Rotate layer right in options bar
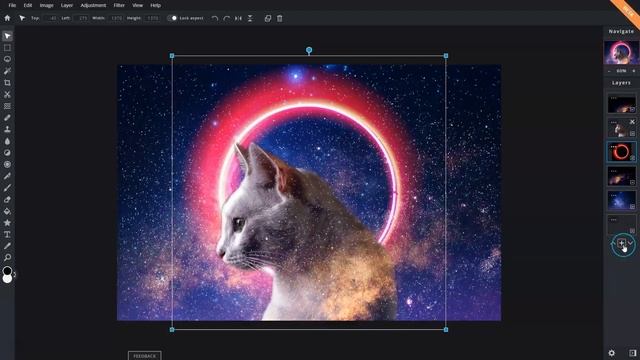The image size is (640, 360). pos(227,18)
